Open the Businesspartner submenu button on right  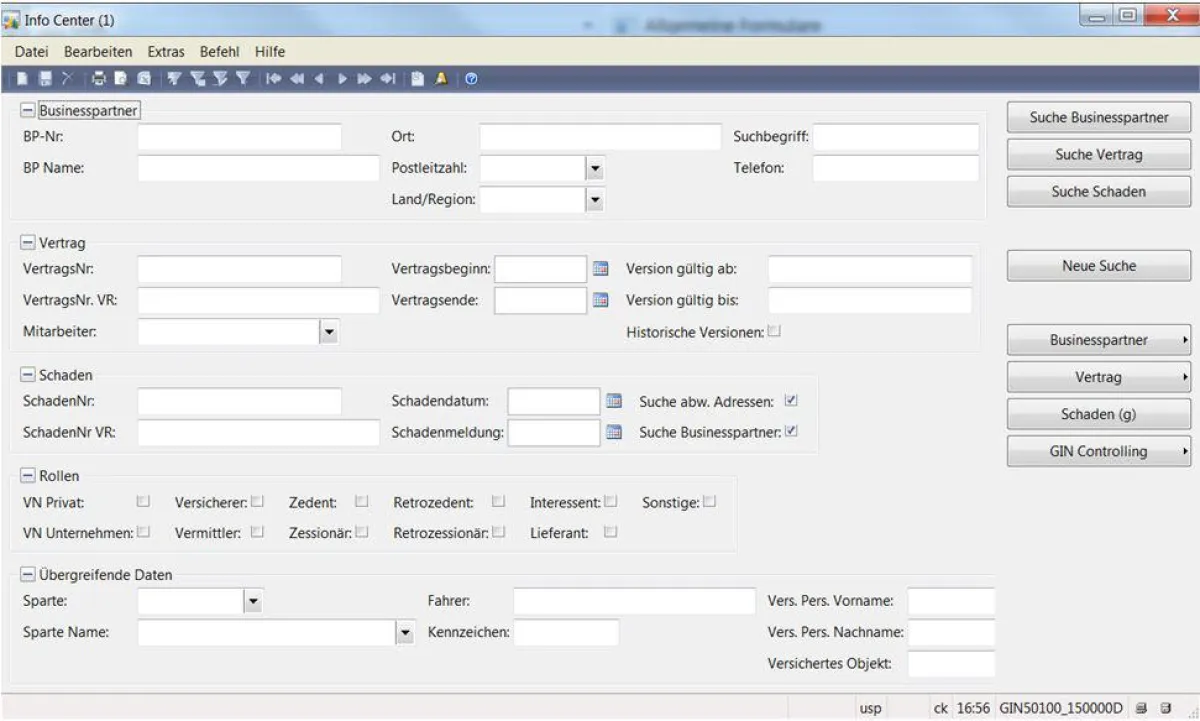click(1099, 340)
